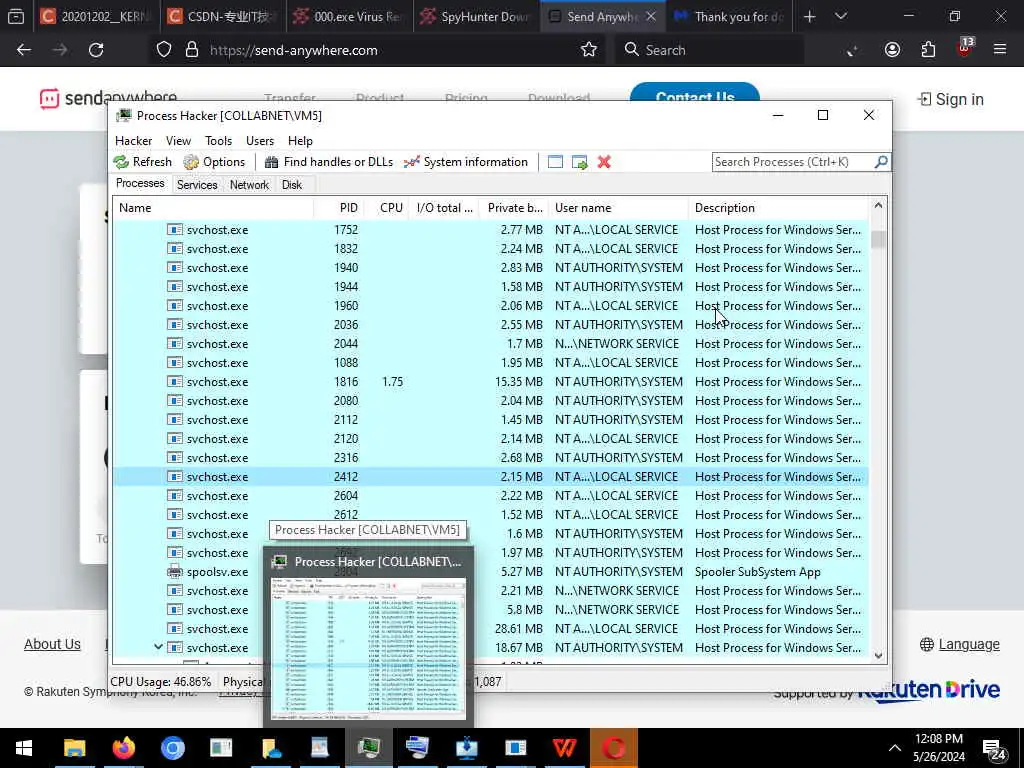This screenshot has height=768, width=1024.
Task: Sort by the Private bytes column header
Action: pyautogui.click(x=513, y=208)
